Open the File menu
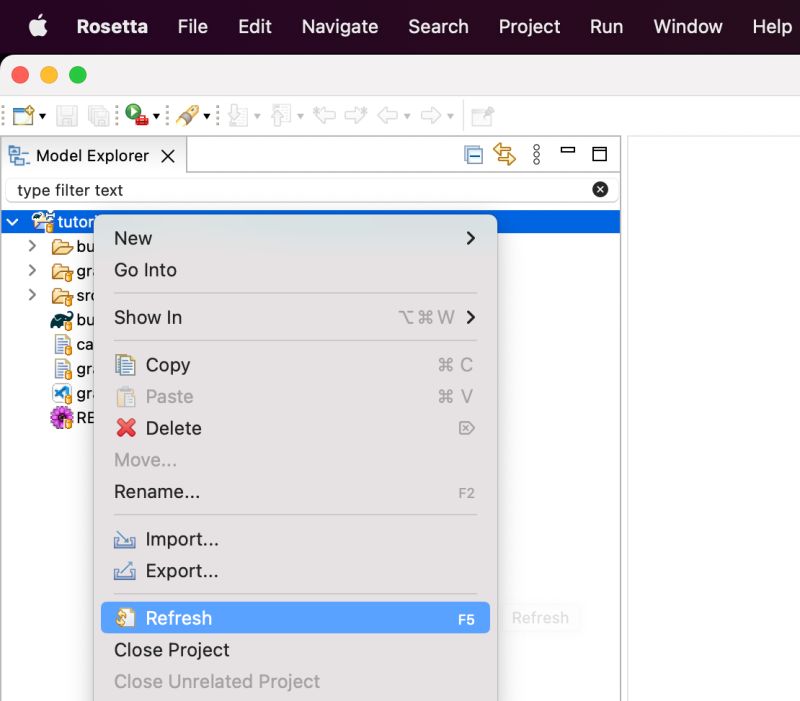 tap(193, 27)
